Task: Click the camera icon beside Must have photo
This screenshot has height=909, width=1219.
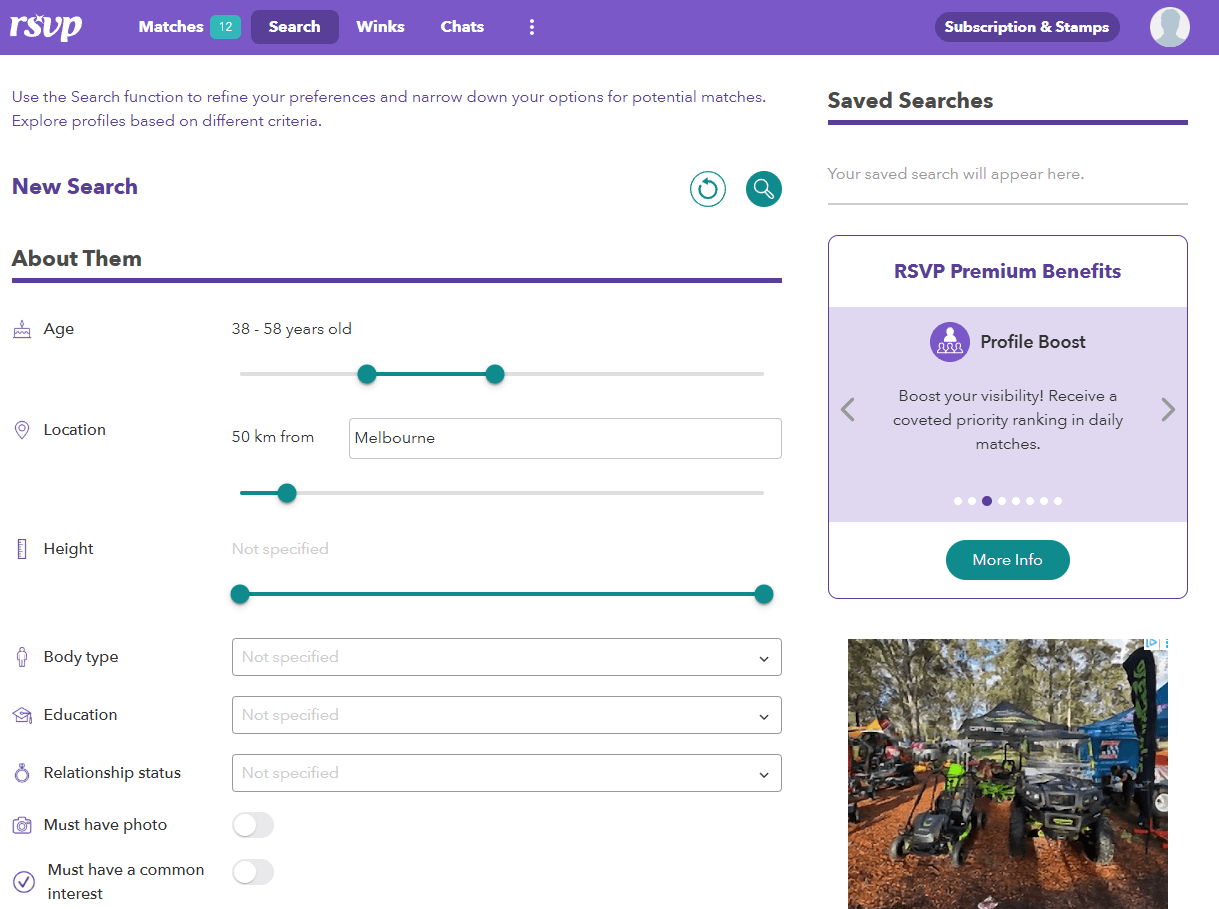Action: pyautogui.click(x=21, y=824)
